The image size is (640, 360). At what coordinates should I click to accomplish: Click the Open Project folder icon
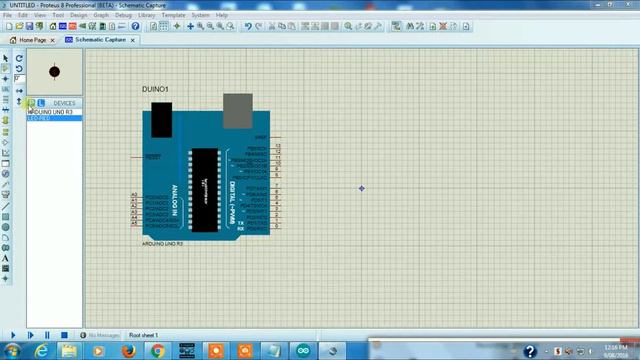[19, 27]
